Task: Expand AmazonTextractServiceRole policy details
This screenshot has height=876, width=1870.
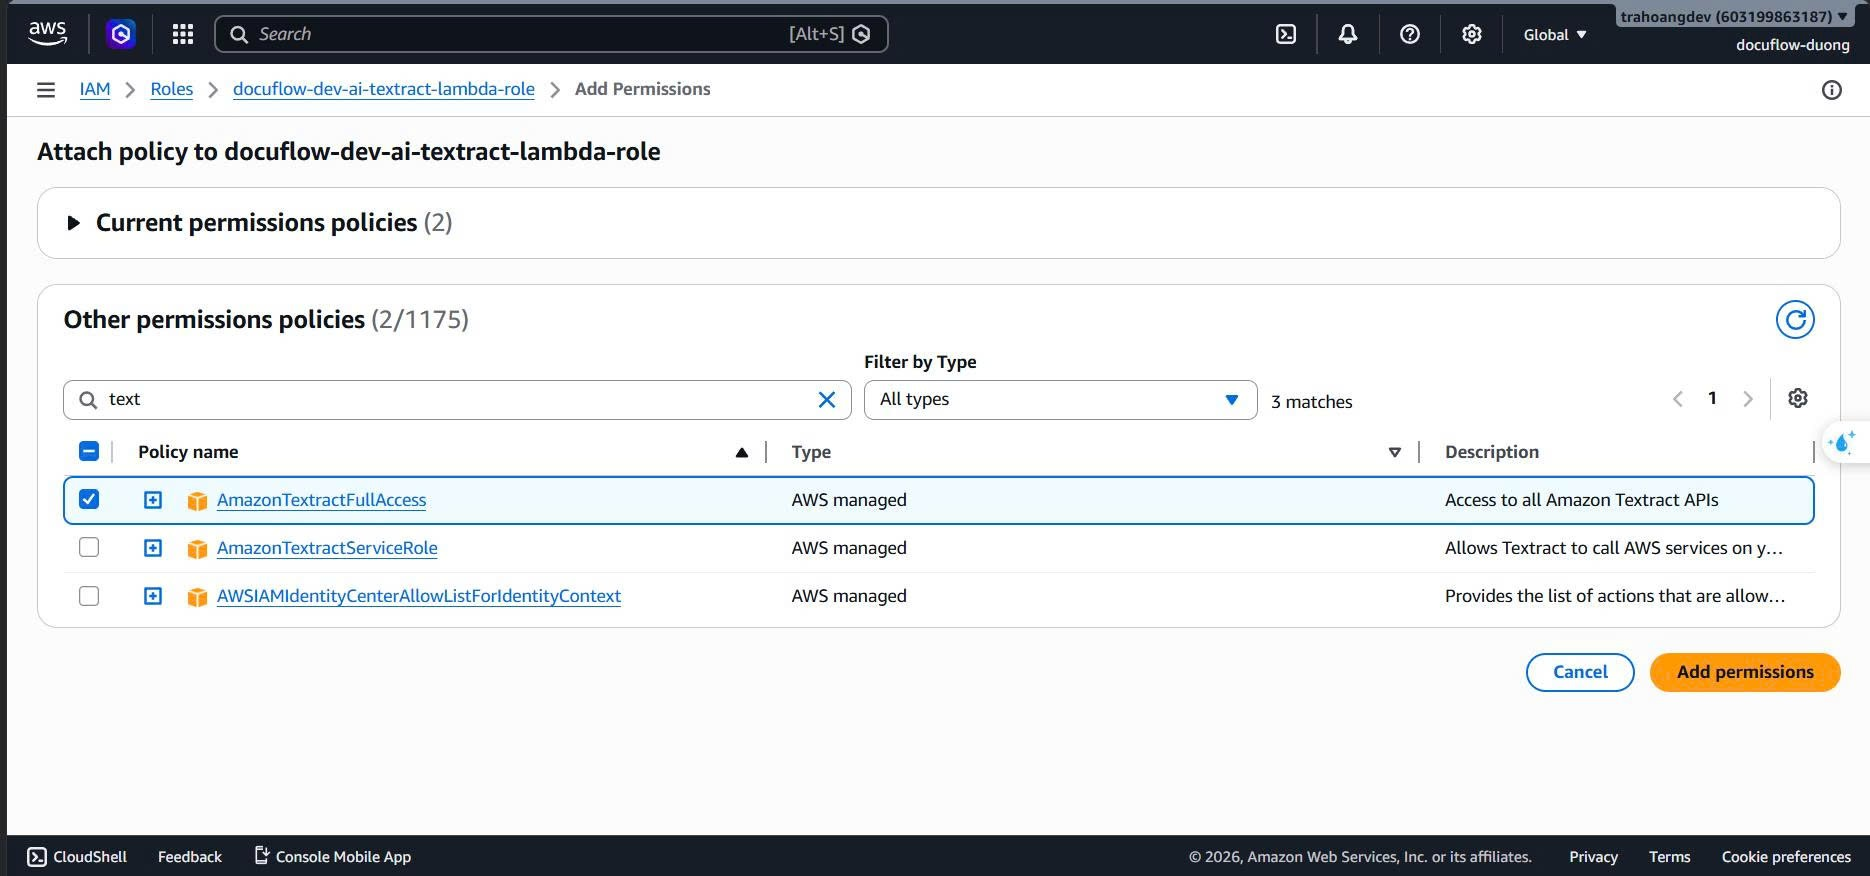Action: (153, 547)
